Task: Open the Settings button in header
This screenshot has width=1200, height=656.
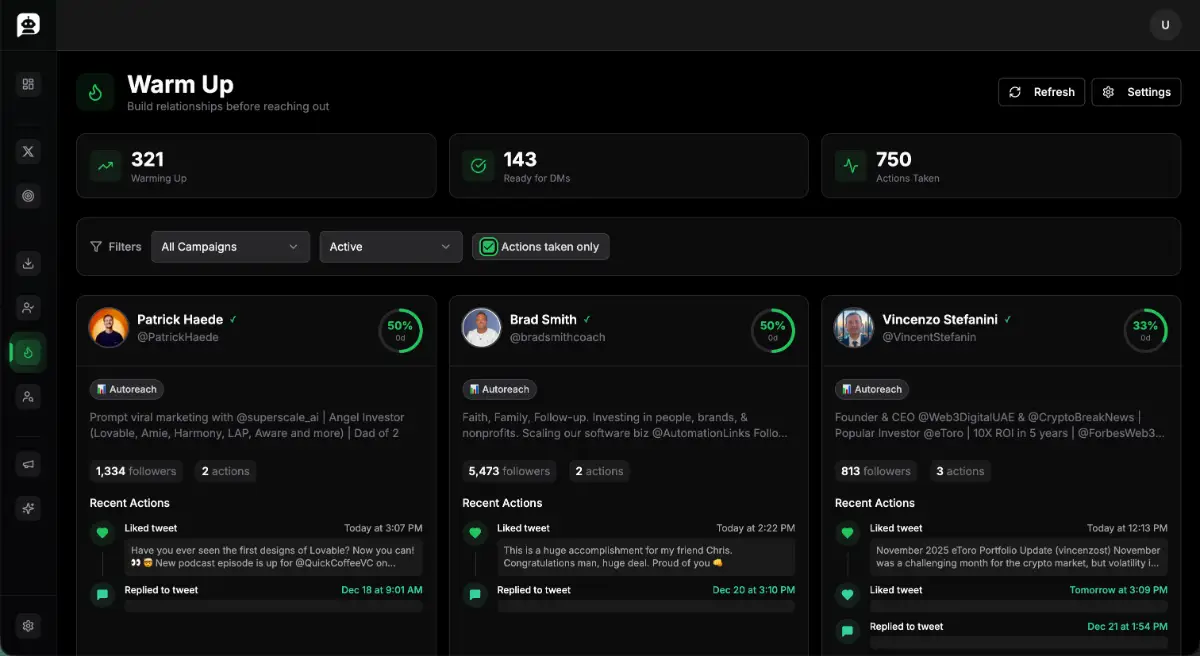Action: pos(1136,92)
